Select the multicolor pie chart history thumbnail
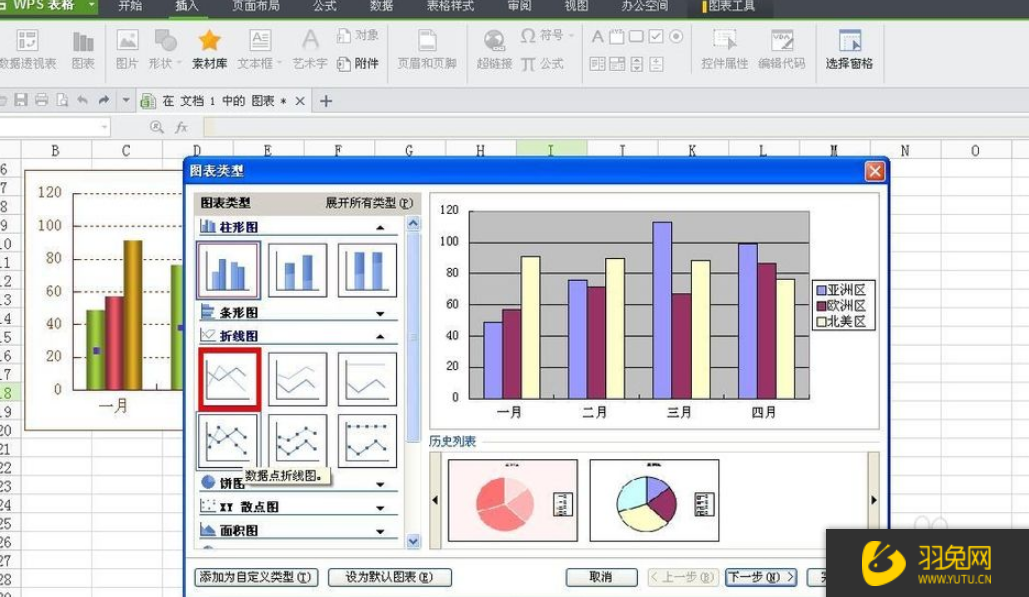1029x597 pixels. (654, 501)
